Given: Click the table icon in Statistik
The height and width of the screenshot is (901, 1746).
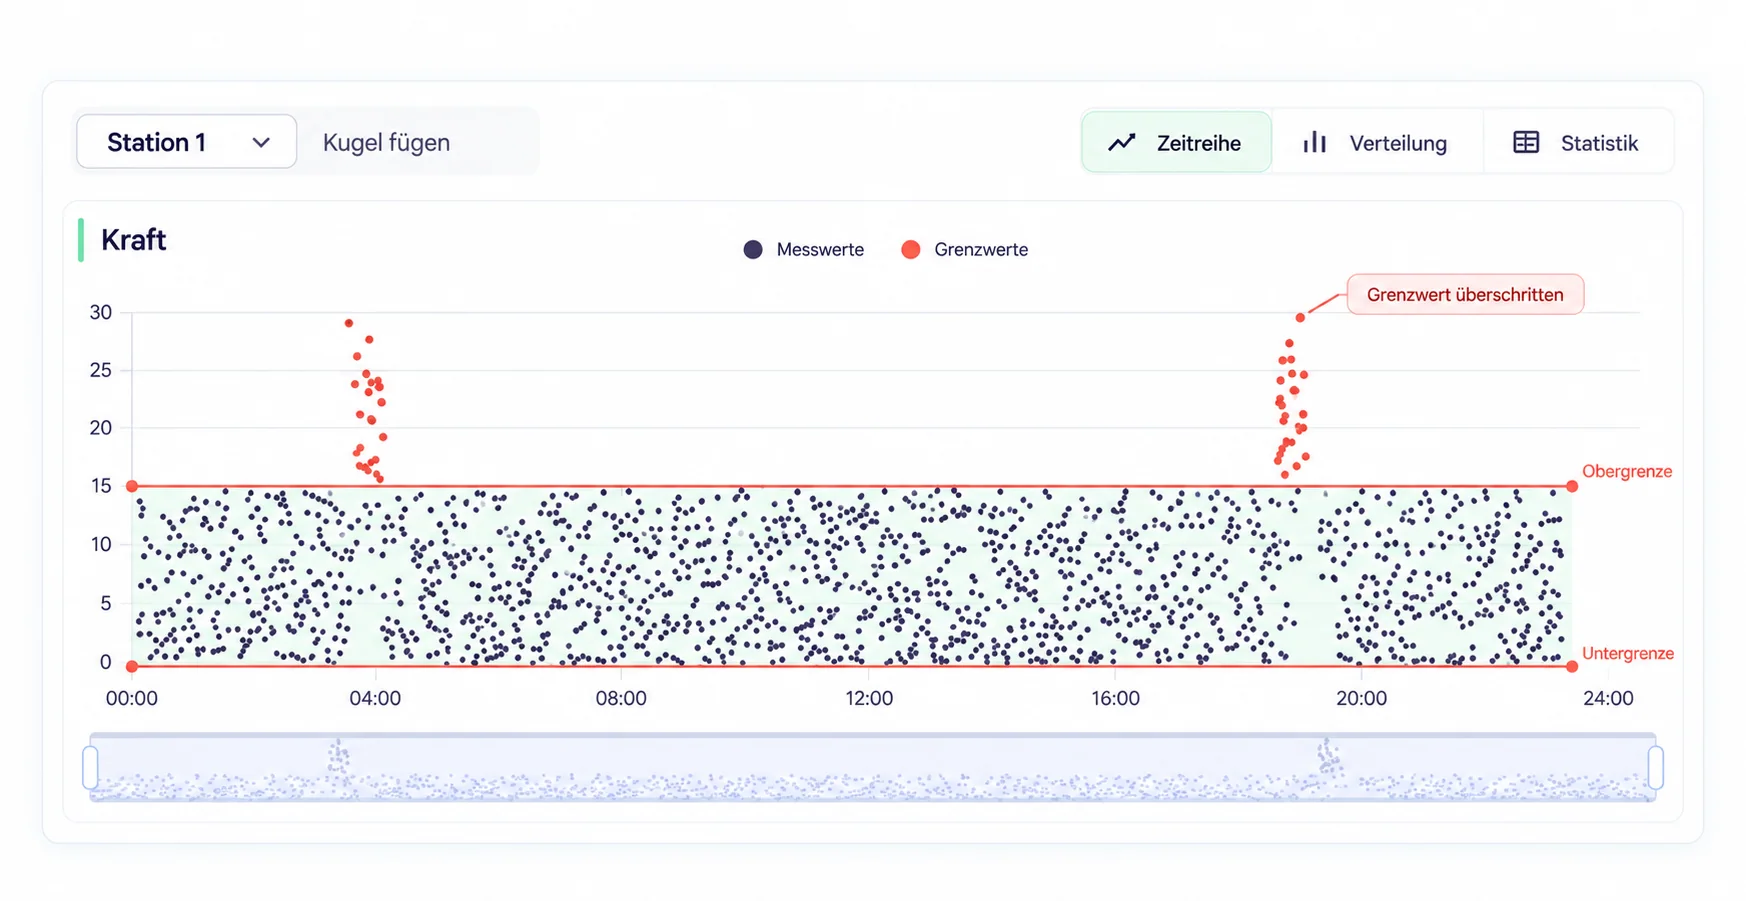Looking at the screenshot, I should (1526, 142).
